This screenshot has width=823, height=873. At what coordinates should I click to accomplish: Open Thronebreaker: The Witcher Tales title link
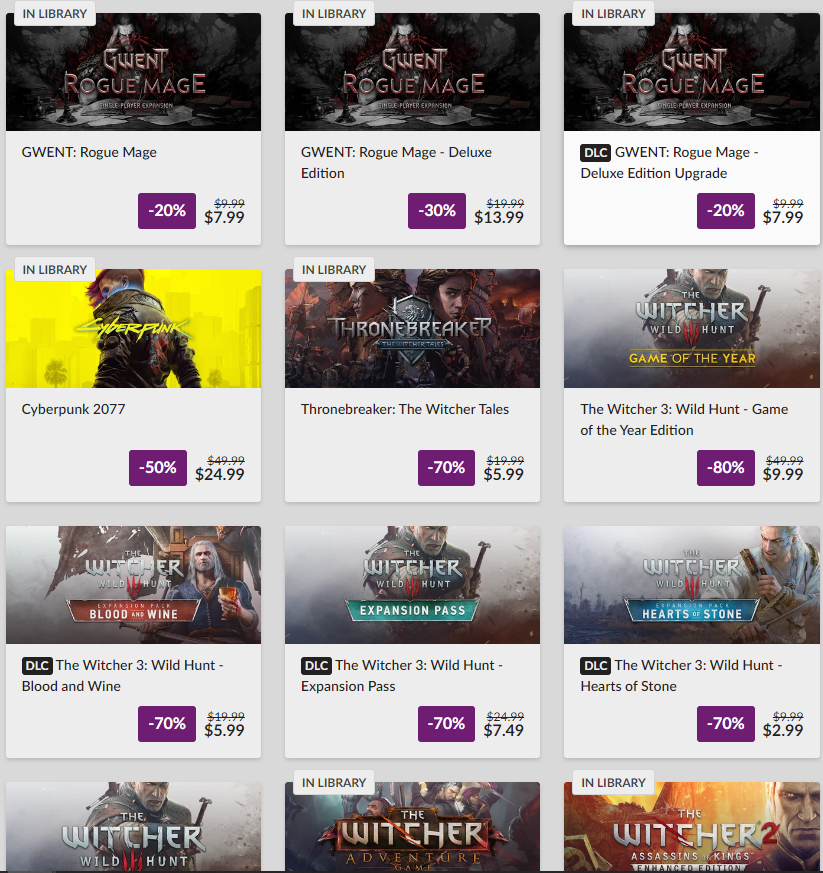coord(405,409)
